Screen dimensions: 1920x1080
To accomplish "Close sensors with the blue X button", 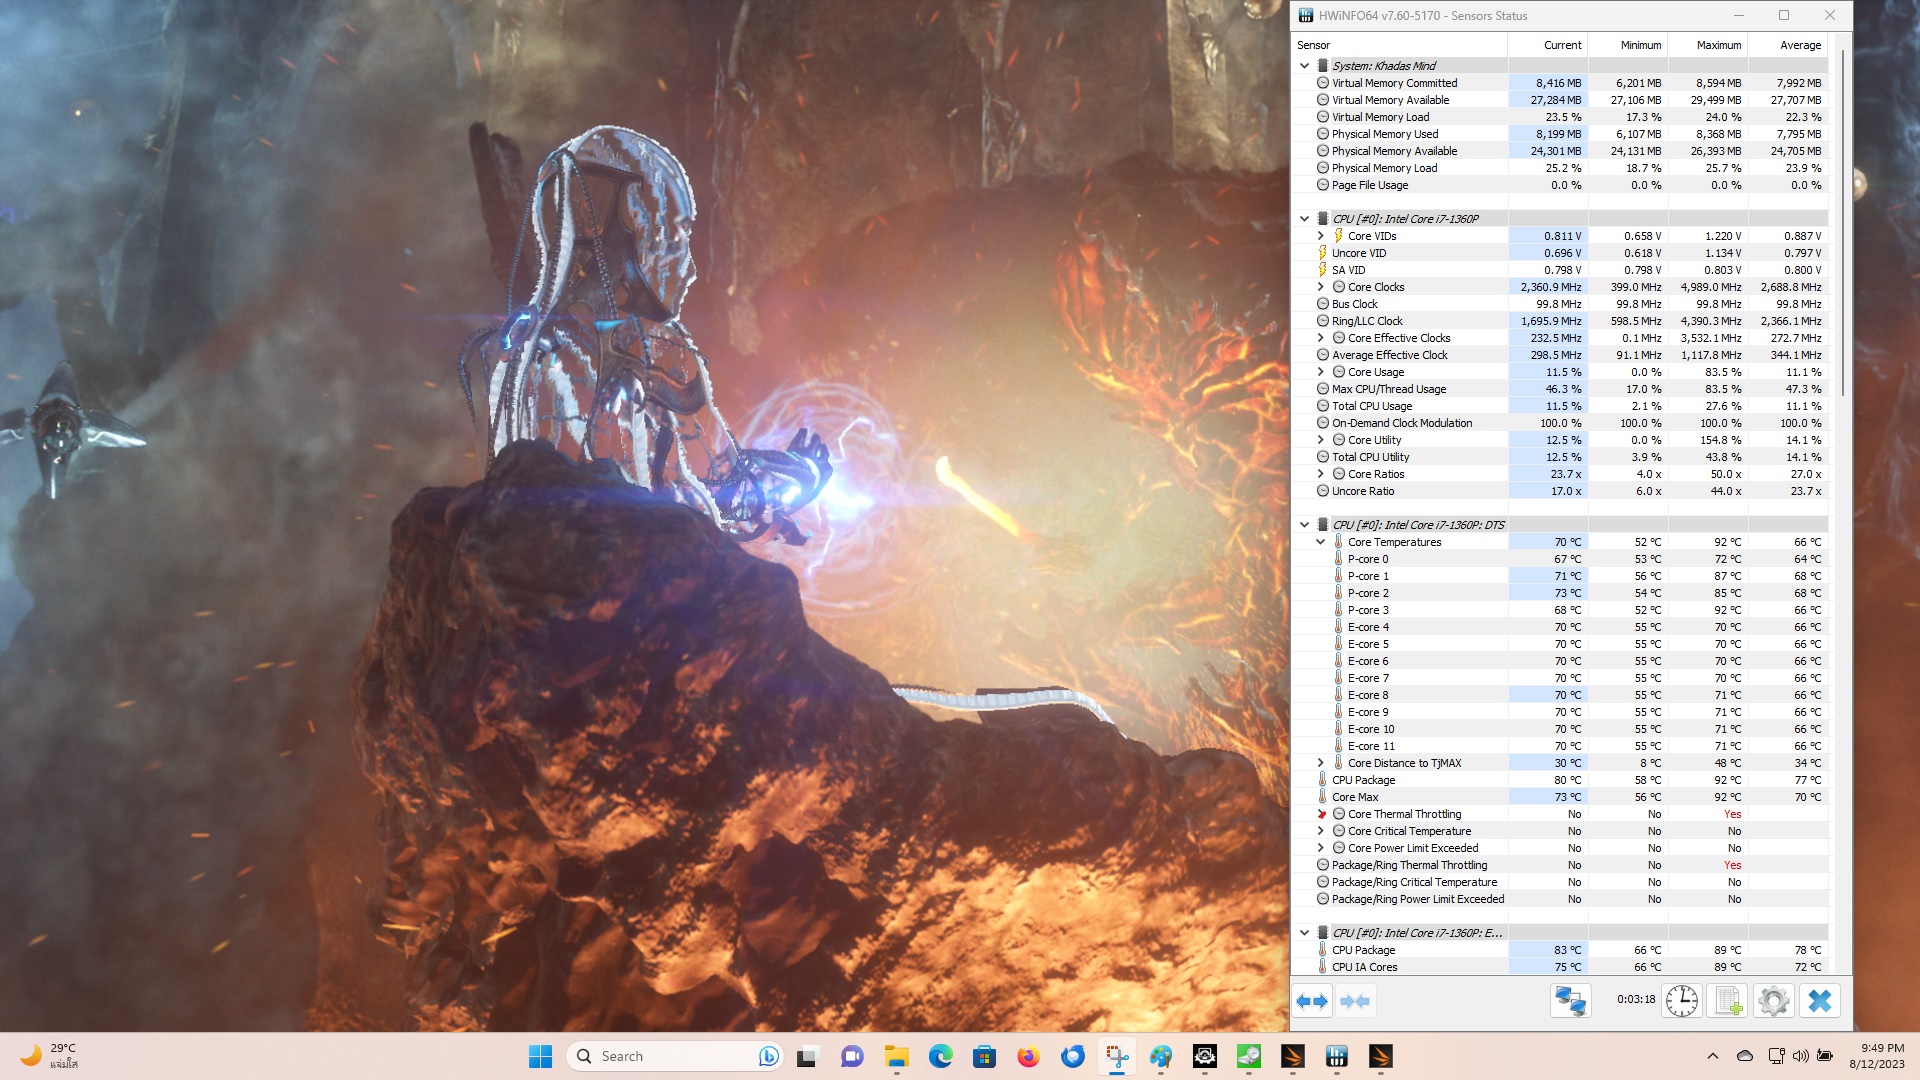I will pos(1820,1001).
